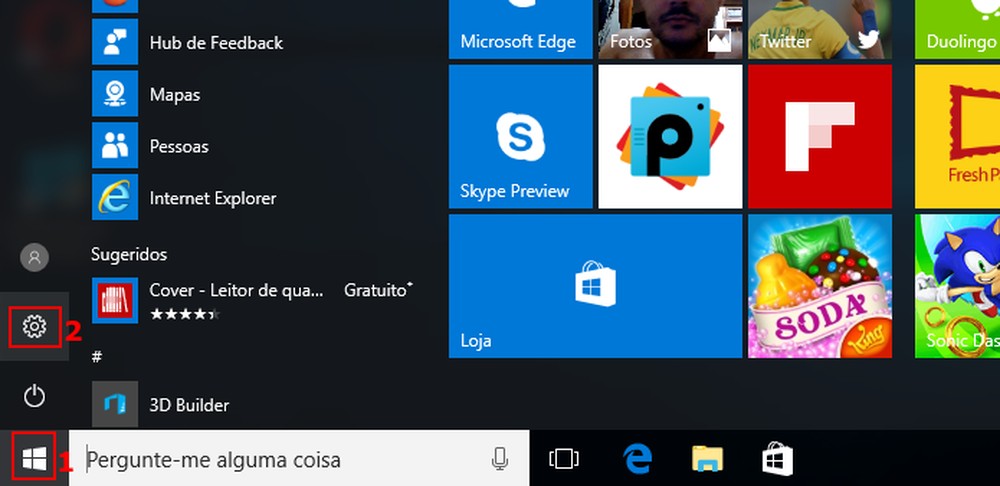This screenshot has height=486, width=1000.
Task: Click the Cover app suggested icon
Action: tap(115, 300)
